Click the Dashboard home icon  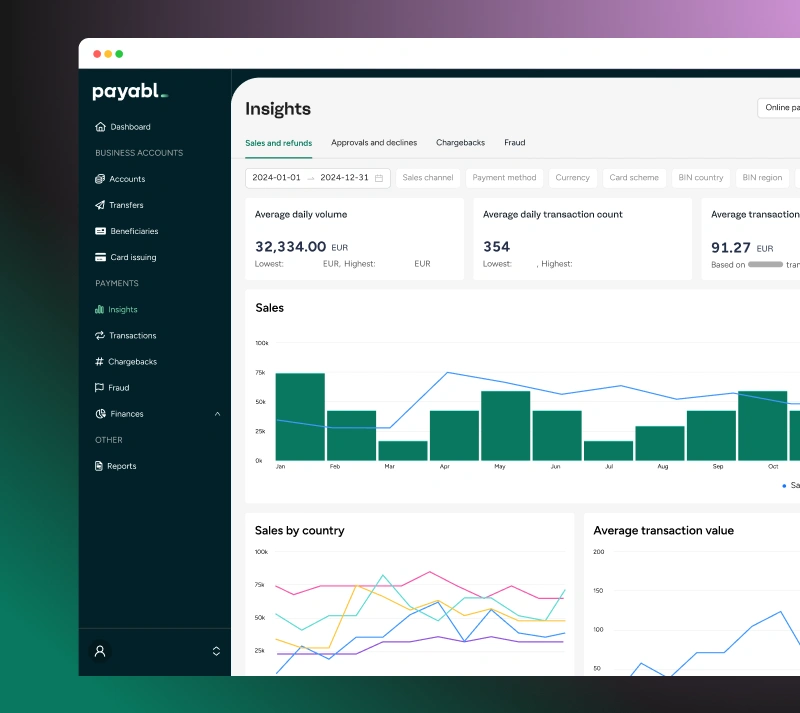(100, 127)
